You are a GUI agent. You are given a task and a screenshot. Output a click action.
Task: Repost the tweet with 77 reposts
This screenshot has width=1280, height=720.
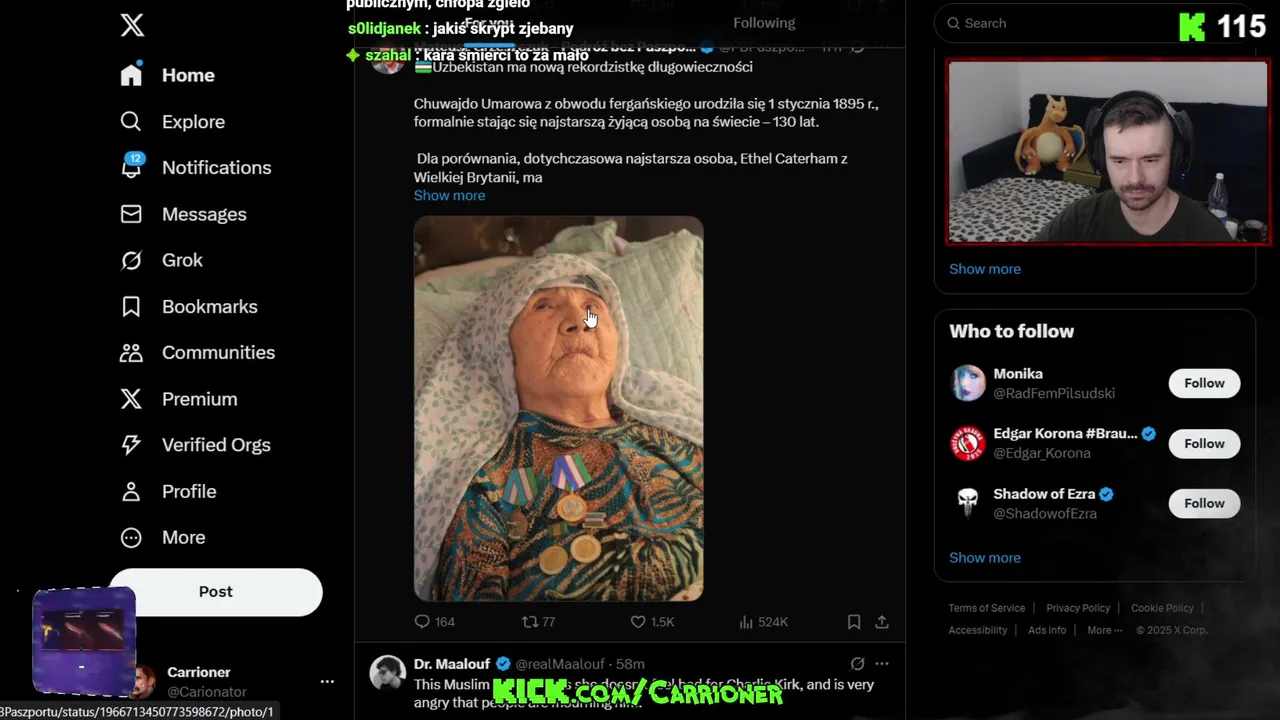click(x=530, y=622)
